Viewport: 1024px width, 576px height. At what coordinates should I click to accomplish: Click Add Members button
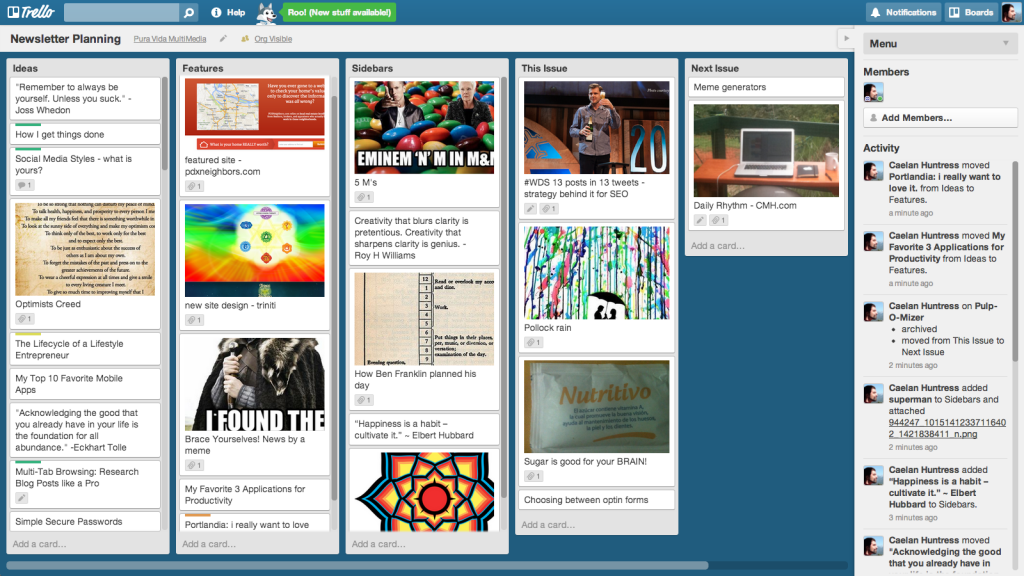[940, 118]
